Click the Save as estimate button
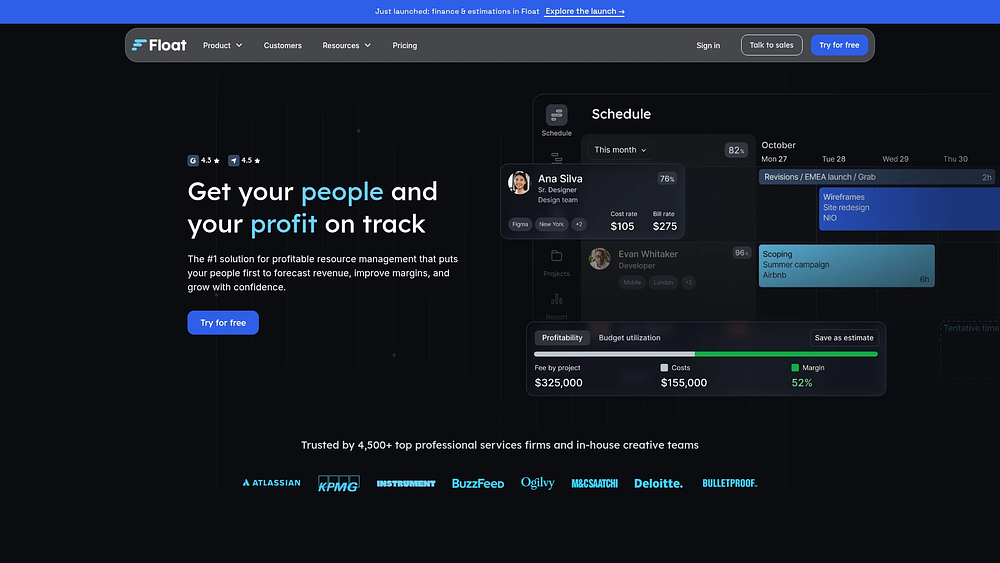Image resolution: width=1000 pixels, height=563 pixels. [x=844, y=338]
